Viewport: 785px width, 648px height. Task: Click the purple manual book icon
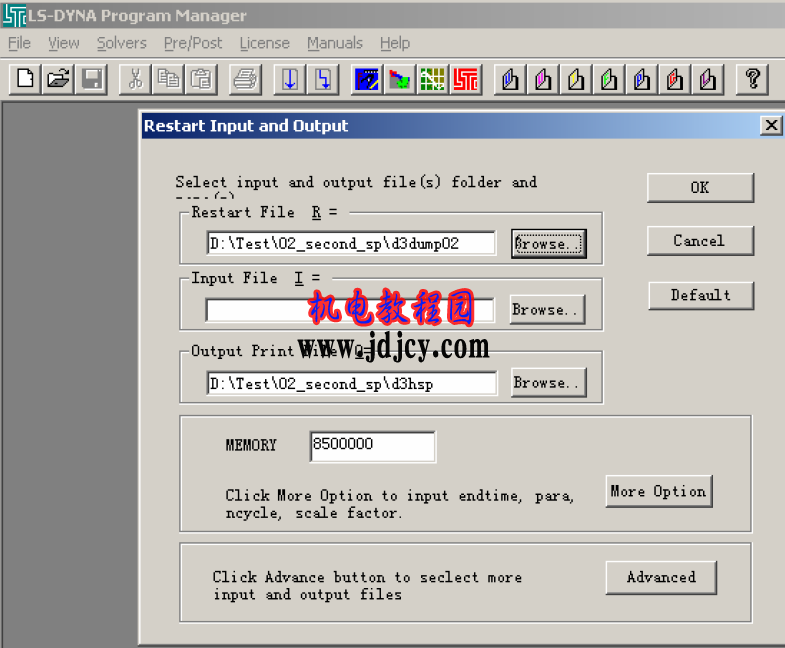pos(708,79)
